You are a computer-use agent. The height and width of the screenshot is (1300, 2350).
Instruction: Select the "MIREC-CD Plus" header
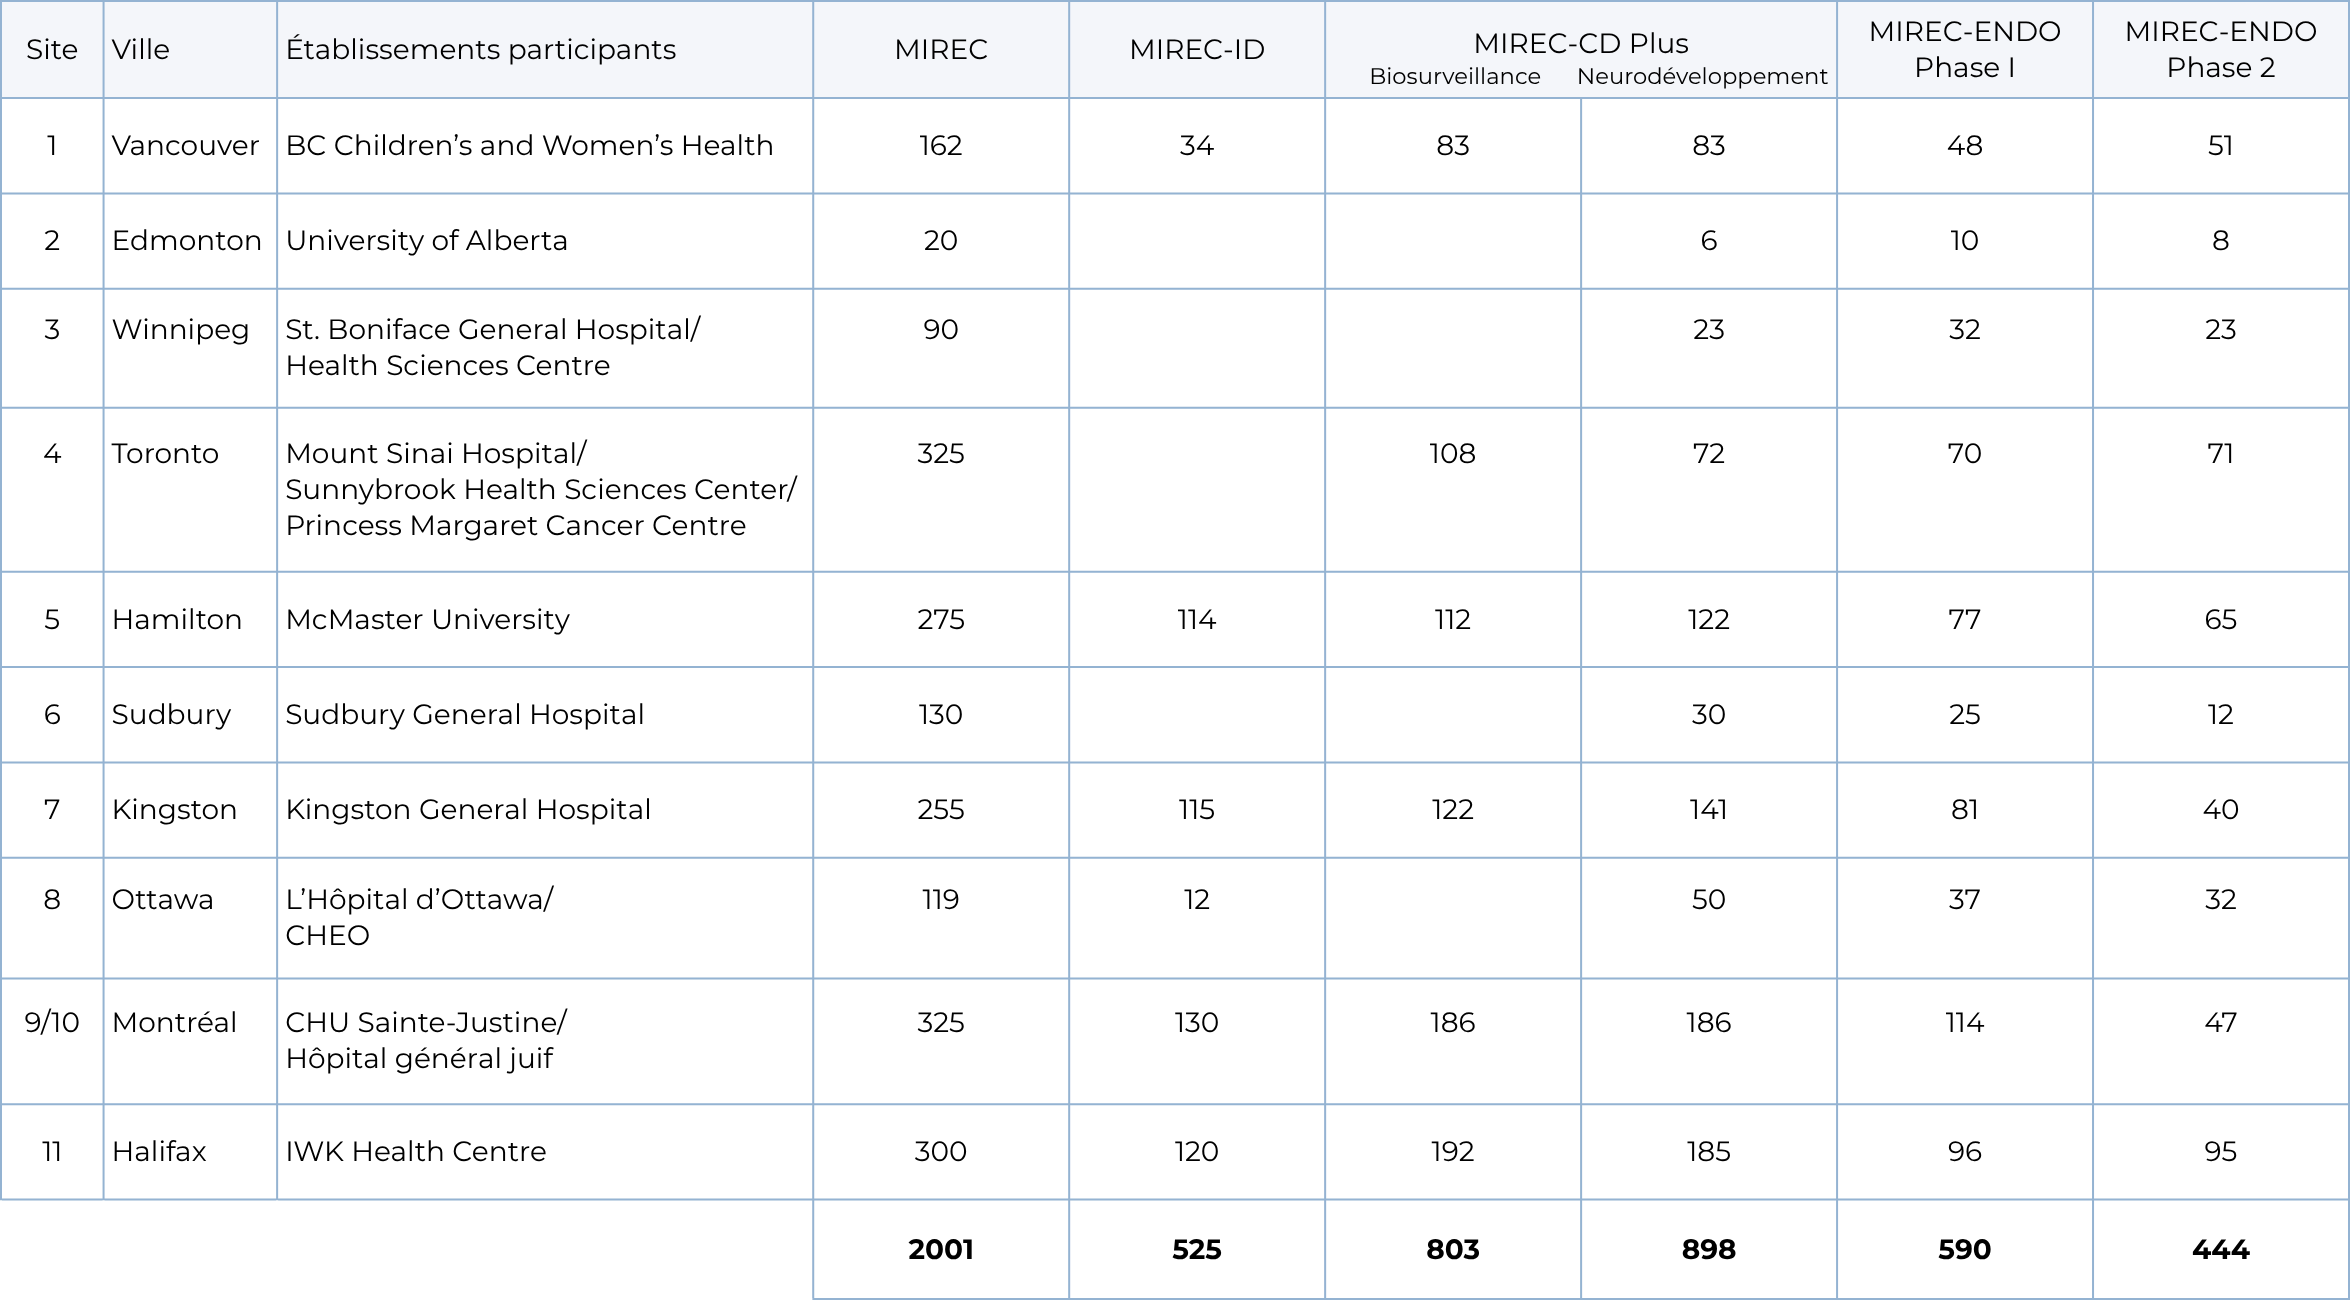(1581, 43)
